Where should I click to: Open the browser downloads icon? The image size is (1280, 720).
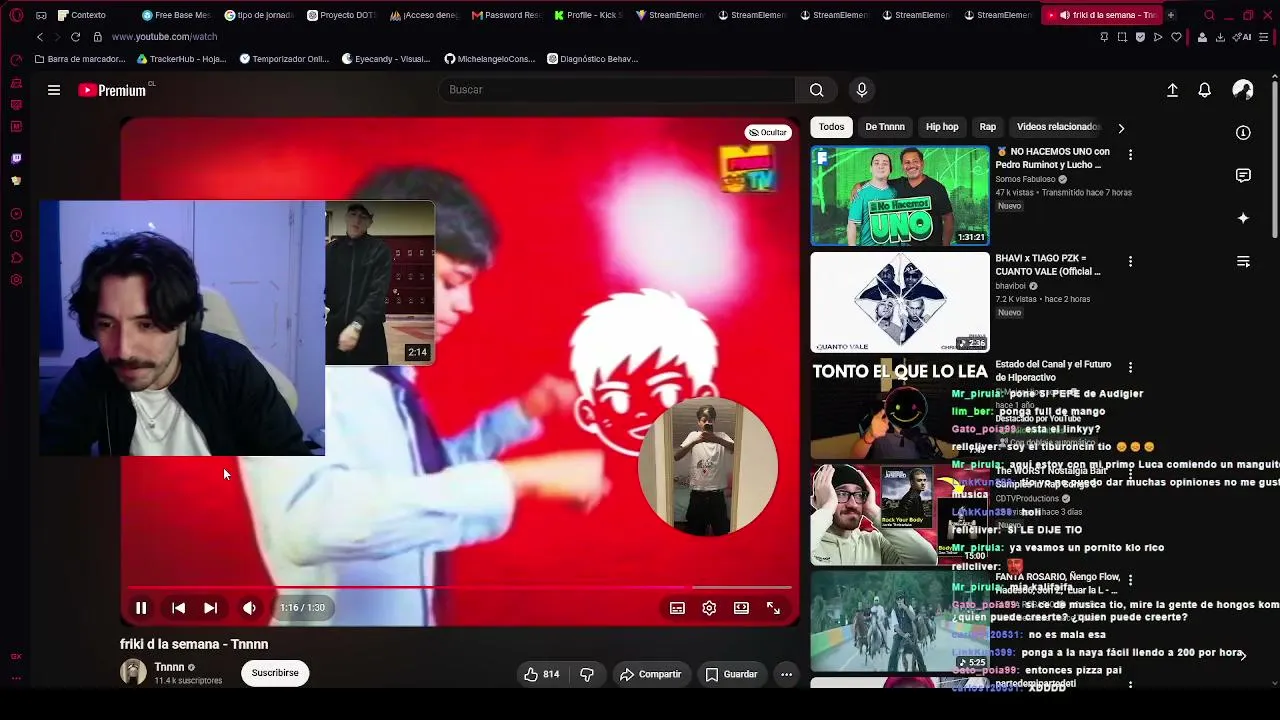click(1220, 37)
